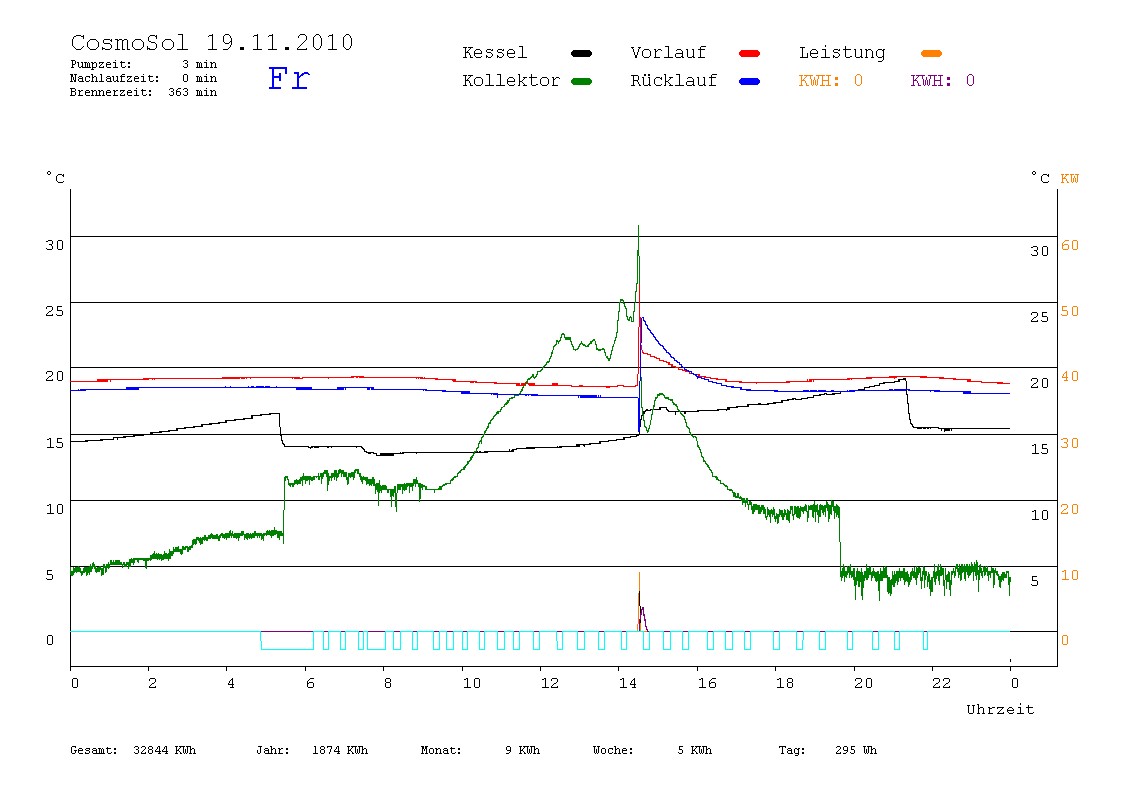Click the black Kessel legend color marker
This screenshot has height=812, width=1148.
581,53
